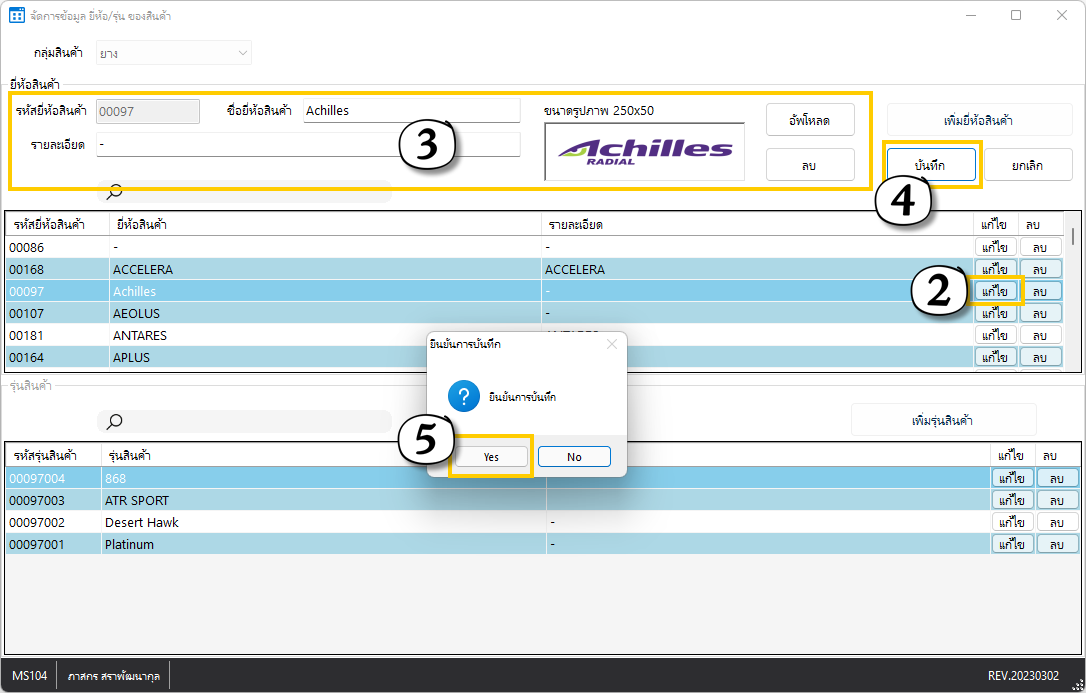The height and width of the screenshot is (693, 1086).
Task: Delete the brand logo image with ลบ
Action: [x=810, y=165]
